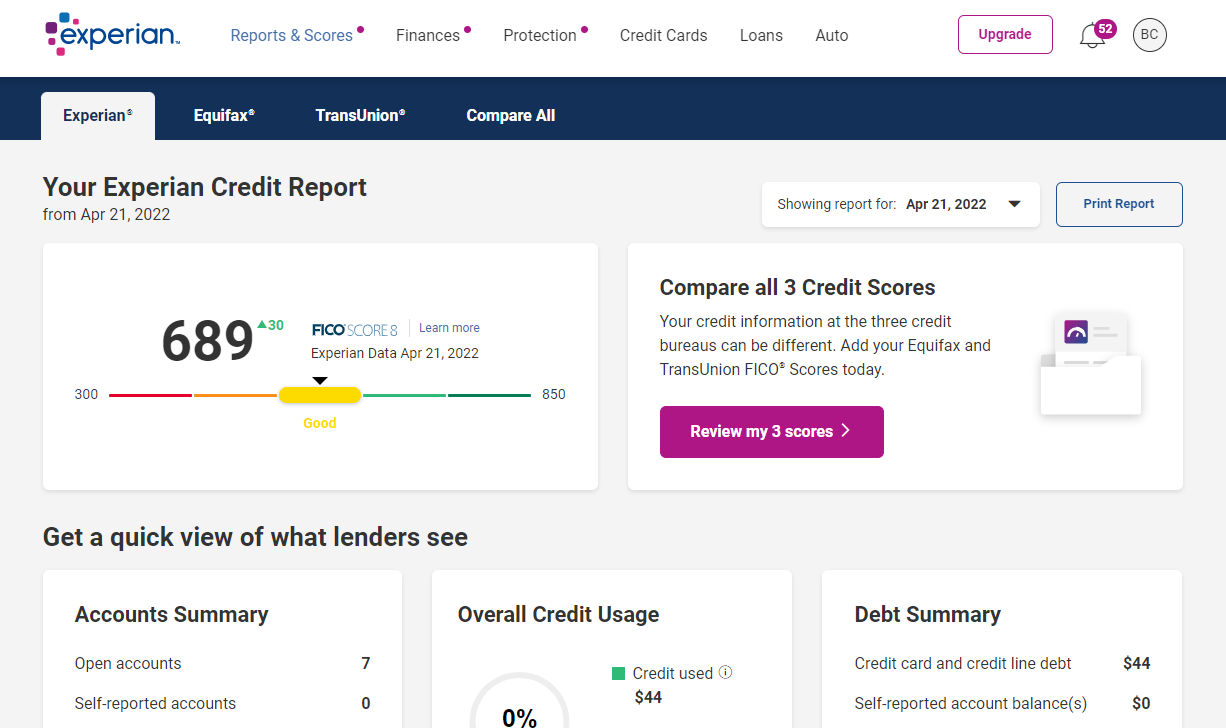
Task: Switch to the Equifax tab
Action: click(224, 116)
